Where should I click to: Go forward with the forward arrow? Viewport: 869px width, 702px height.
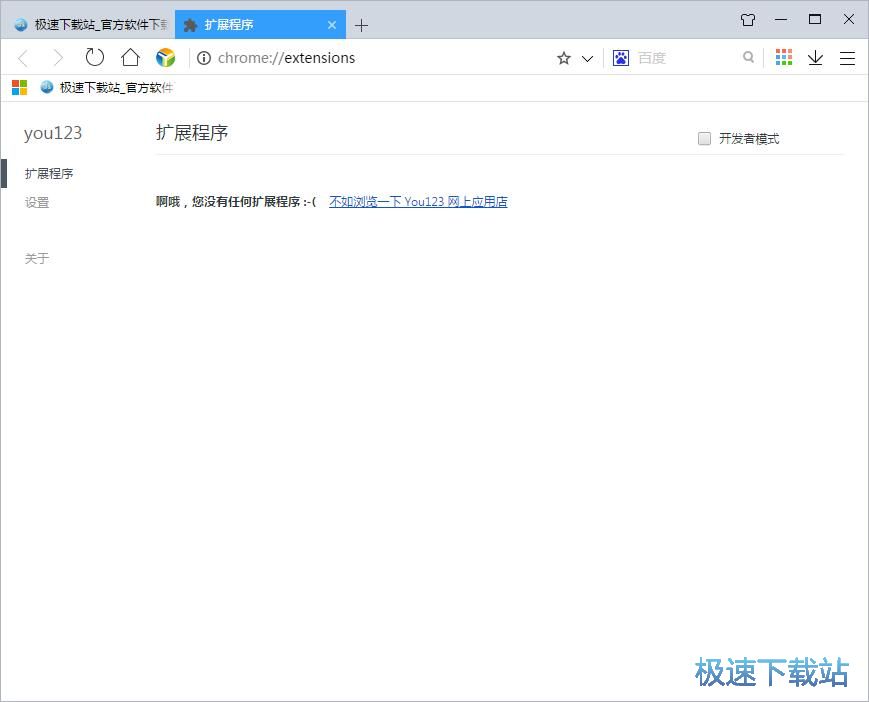[58, 58]
